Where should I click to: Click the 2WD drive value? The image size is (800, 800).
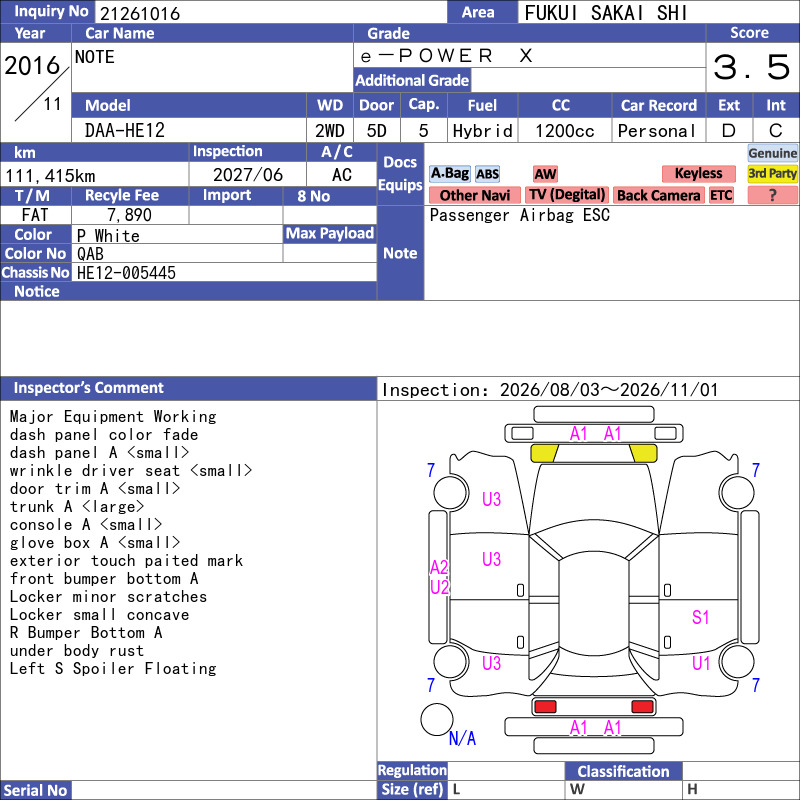click(x=330, y=131)
